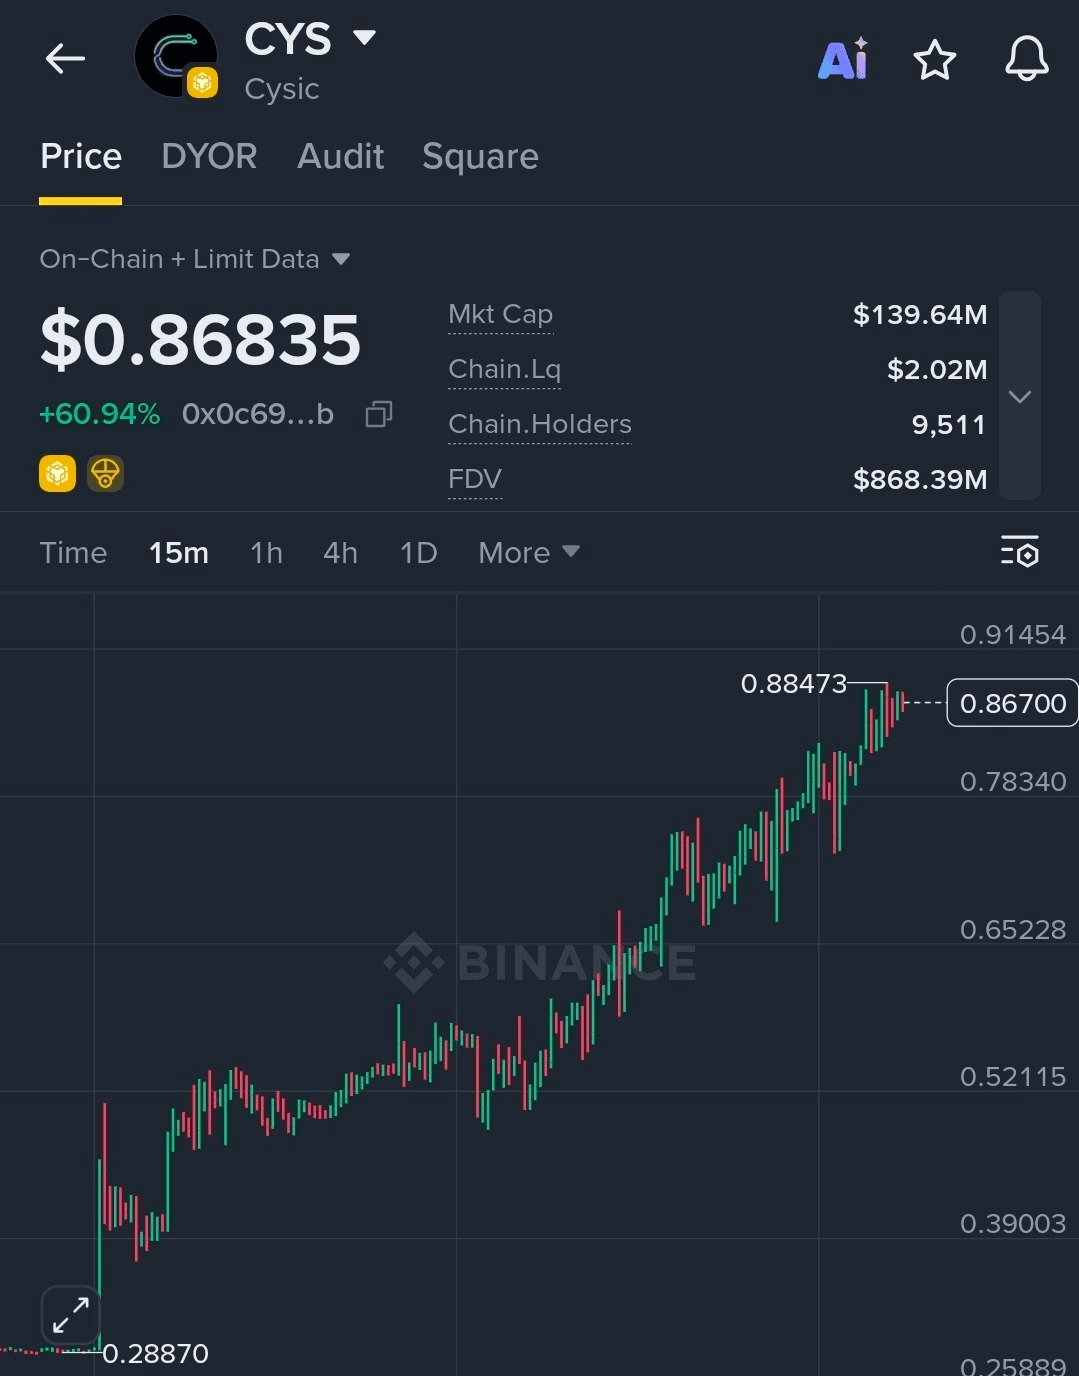Tap the Mkt Cap label
The image size is (1079, 1376).
point(501,315)
